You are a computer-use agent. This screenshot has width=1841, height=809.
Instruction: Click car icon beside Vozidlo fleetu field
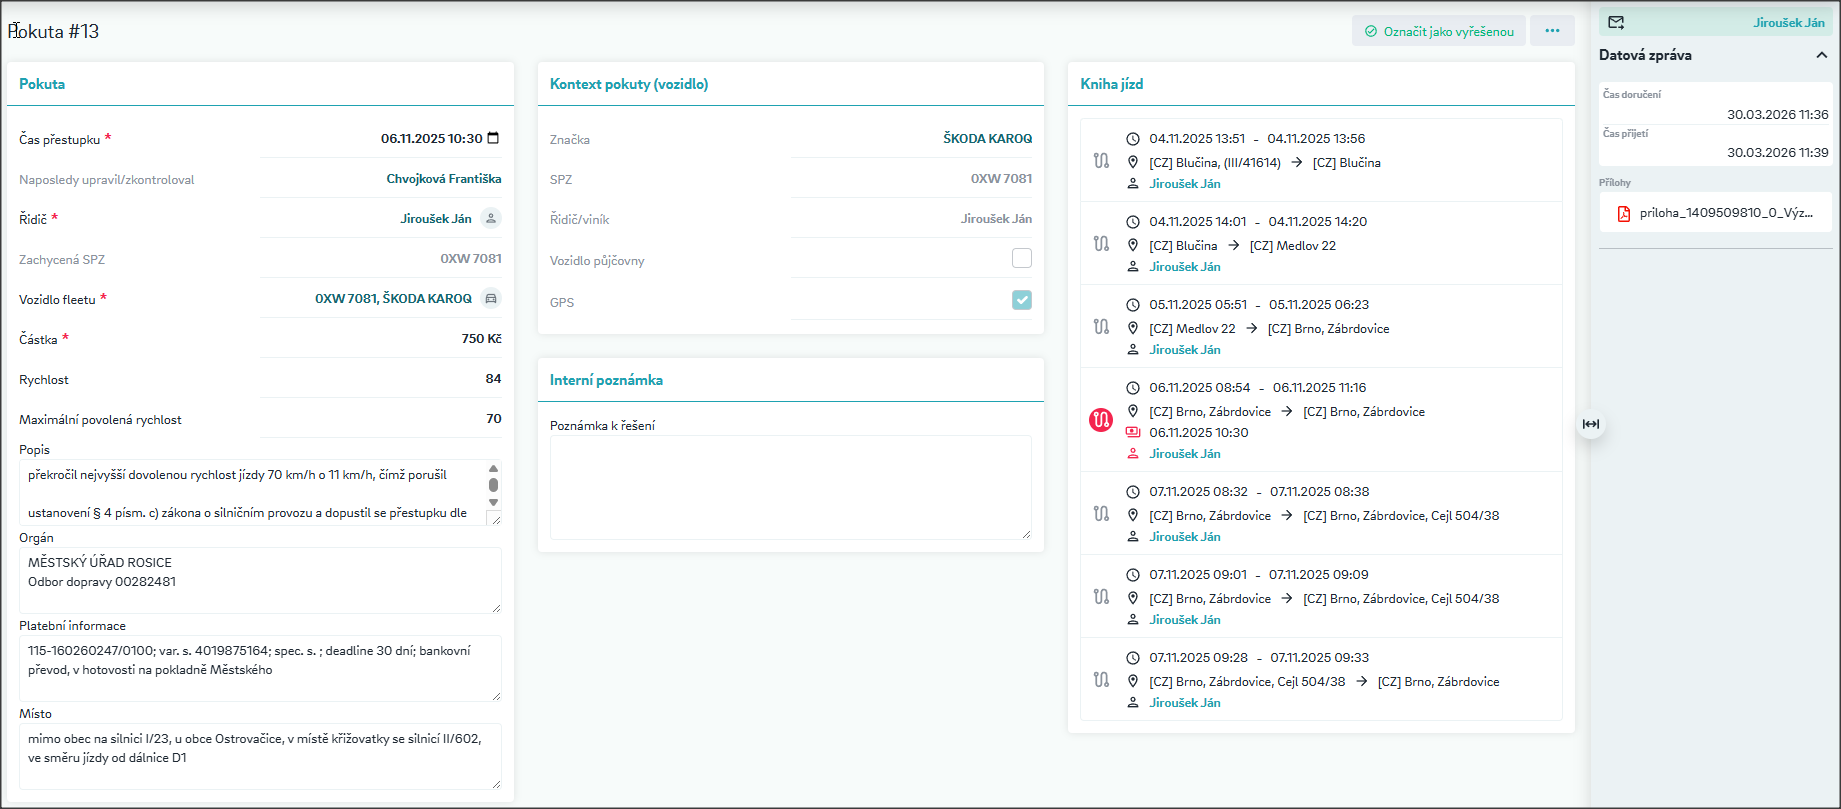point(490,298)
